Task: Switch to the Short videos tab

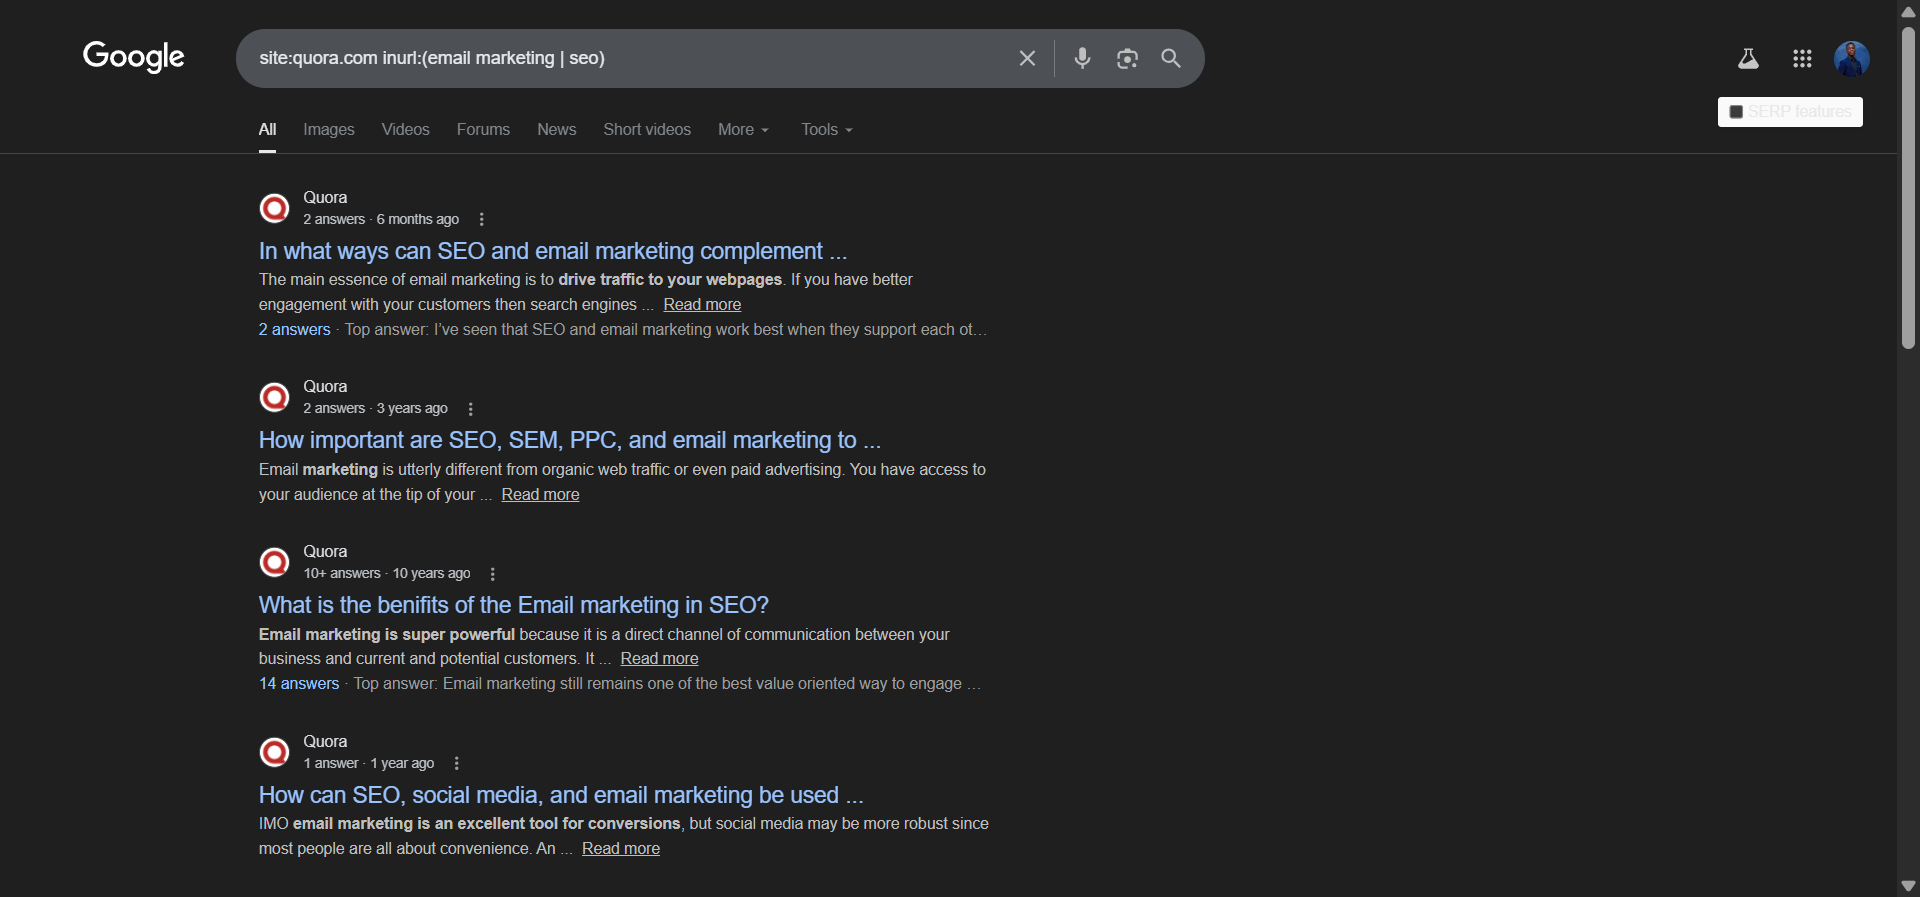Action: [x=647, y=130]
